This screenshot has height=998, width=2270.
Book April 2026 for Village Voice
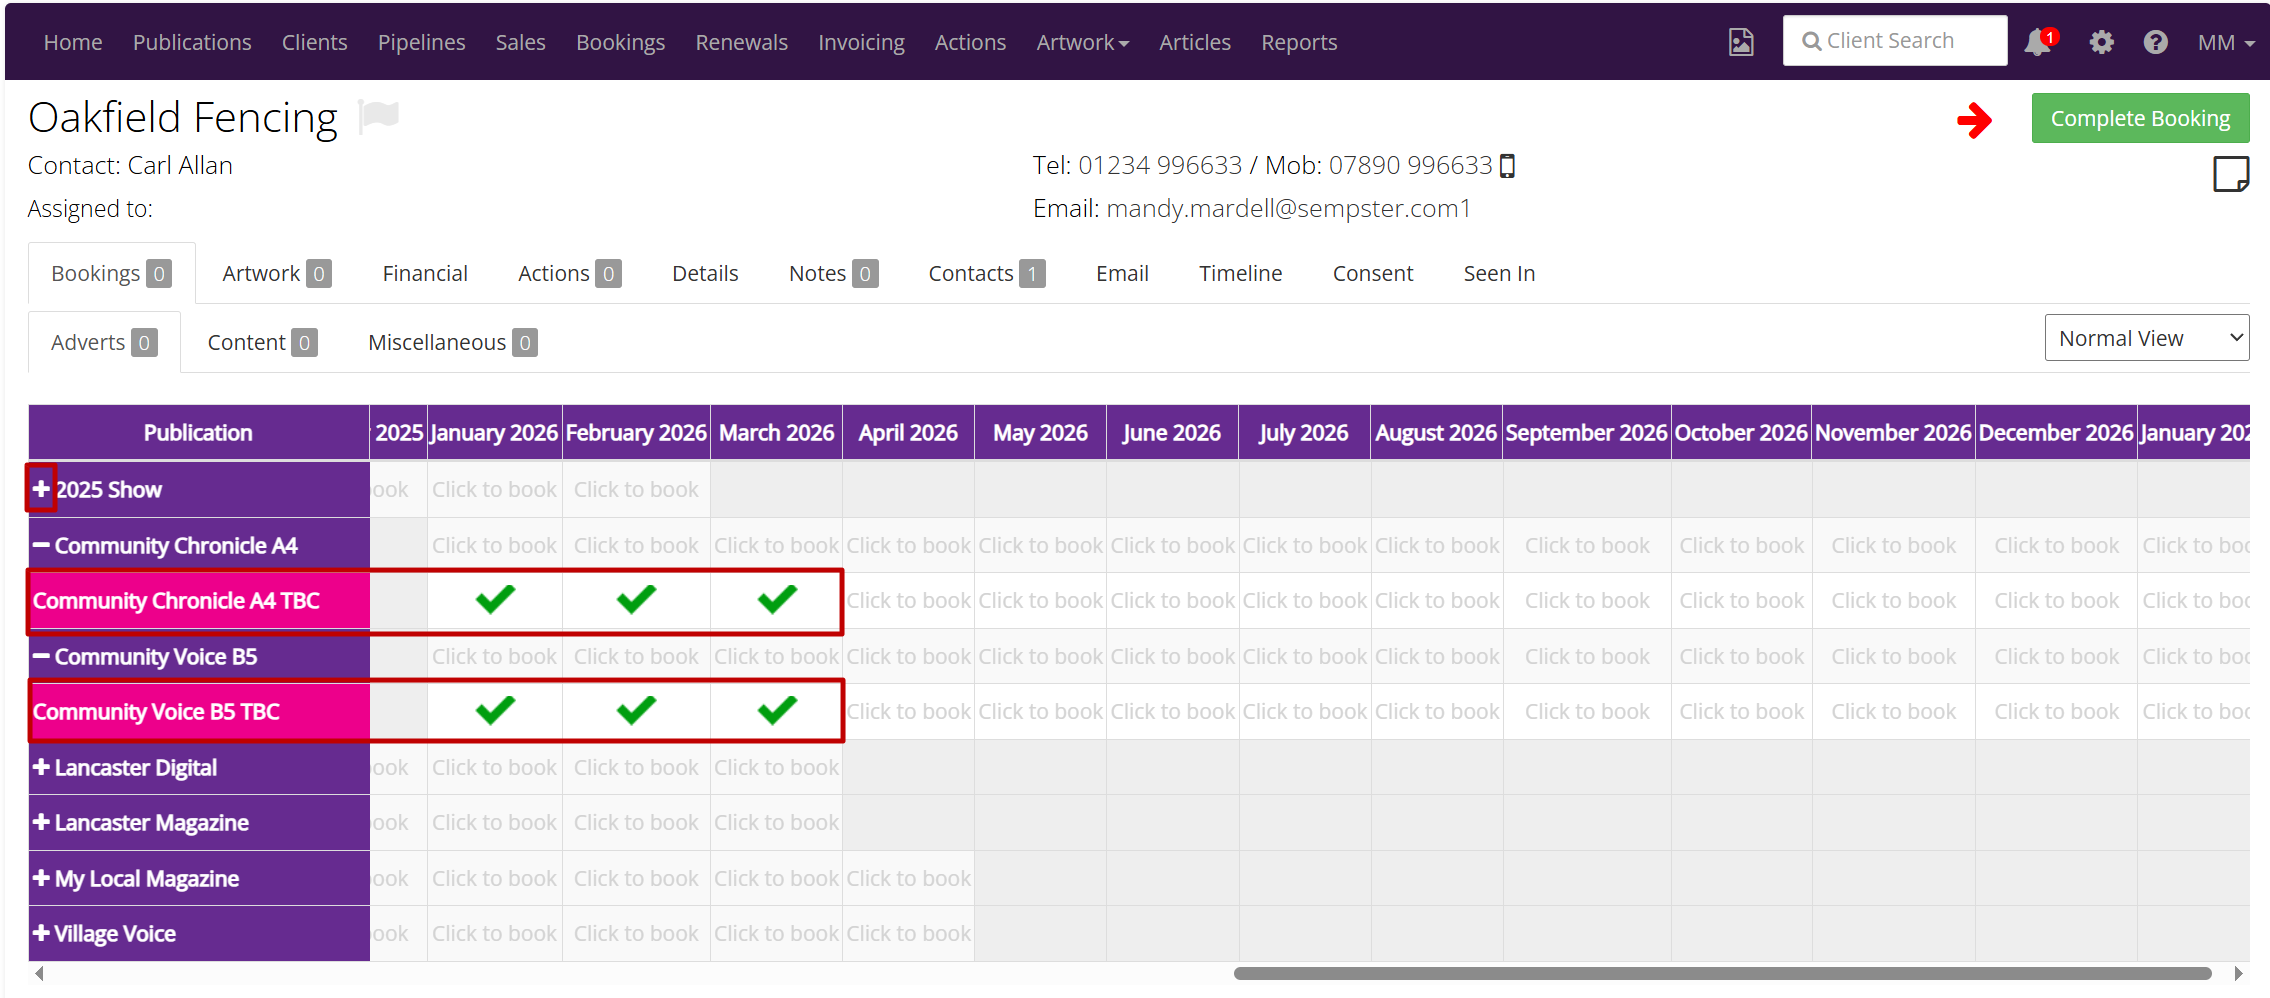(x=908, y=933)
